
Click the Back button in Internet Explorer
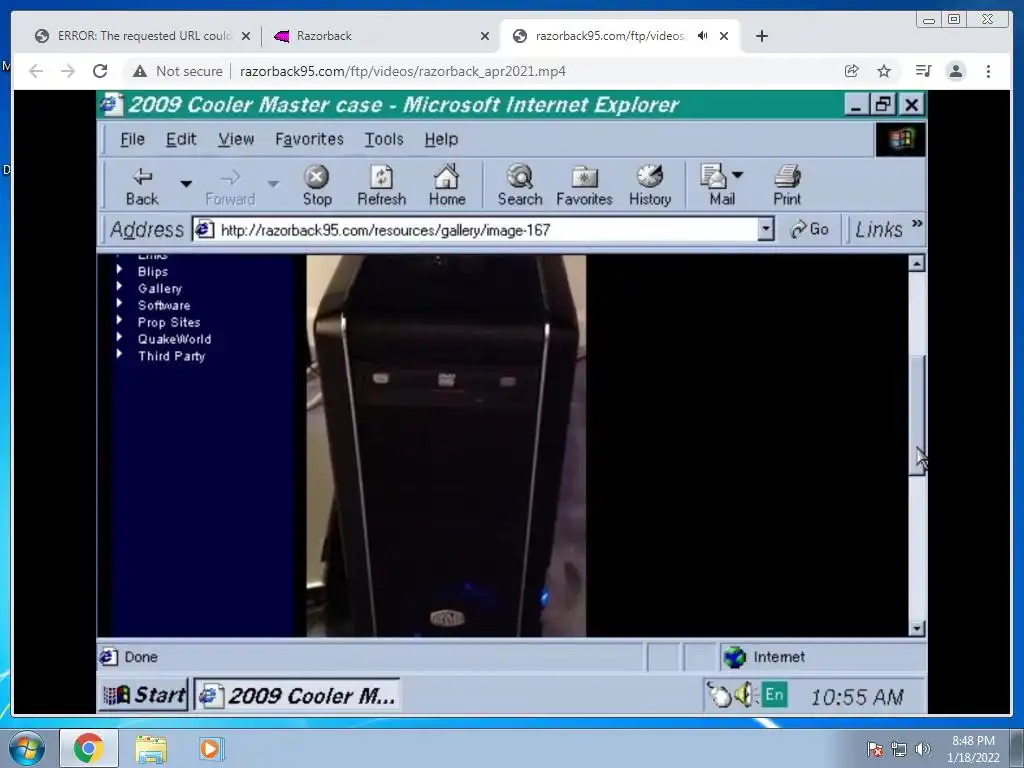click(x=142, y=186)
